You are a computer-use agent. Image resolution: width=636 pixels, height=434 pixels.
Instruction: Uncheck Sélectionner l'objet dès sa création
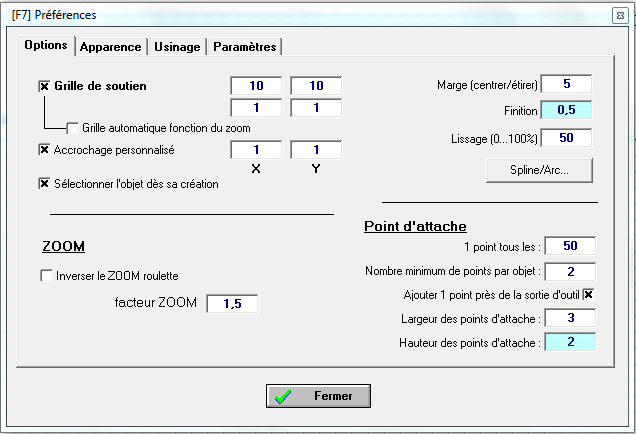(44, 184)
